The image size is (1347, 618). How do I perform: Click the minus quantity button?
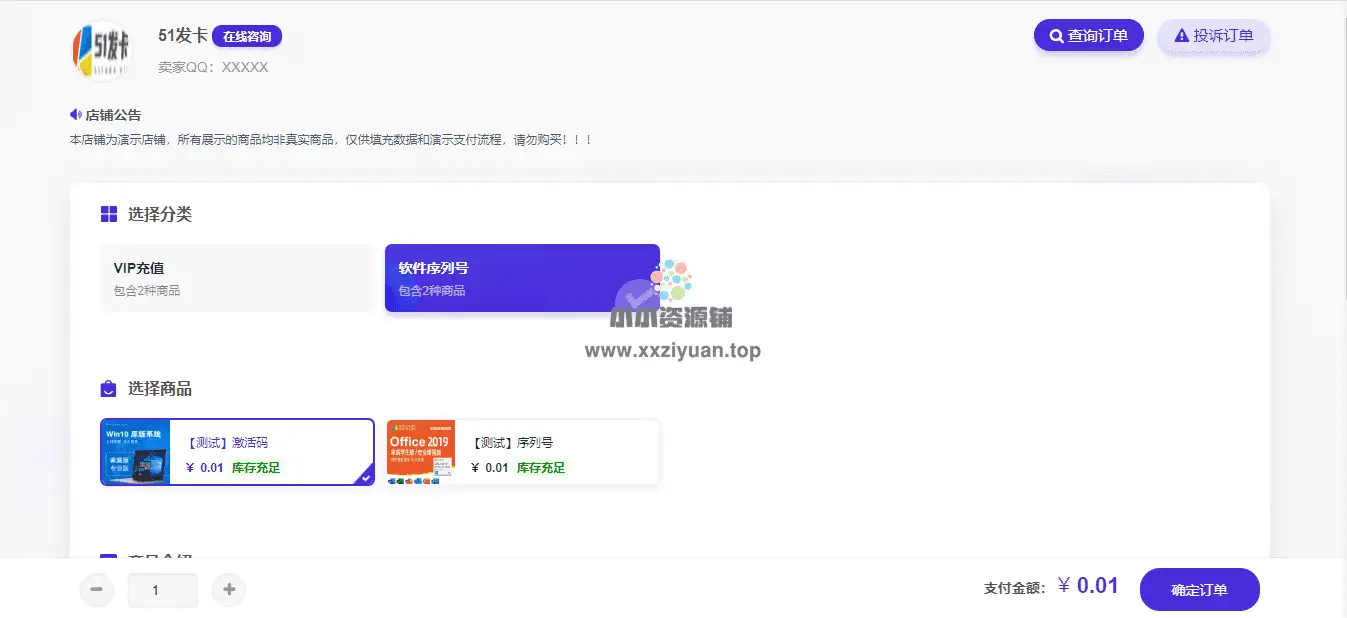[x=96, y=590]
